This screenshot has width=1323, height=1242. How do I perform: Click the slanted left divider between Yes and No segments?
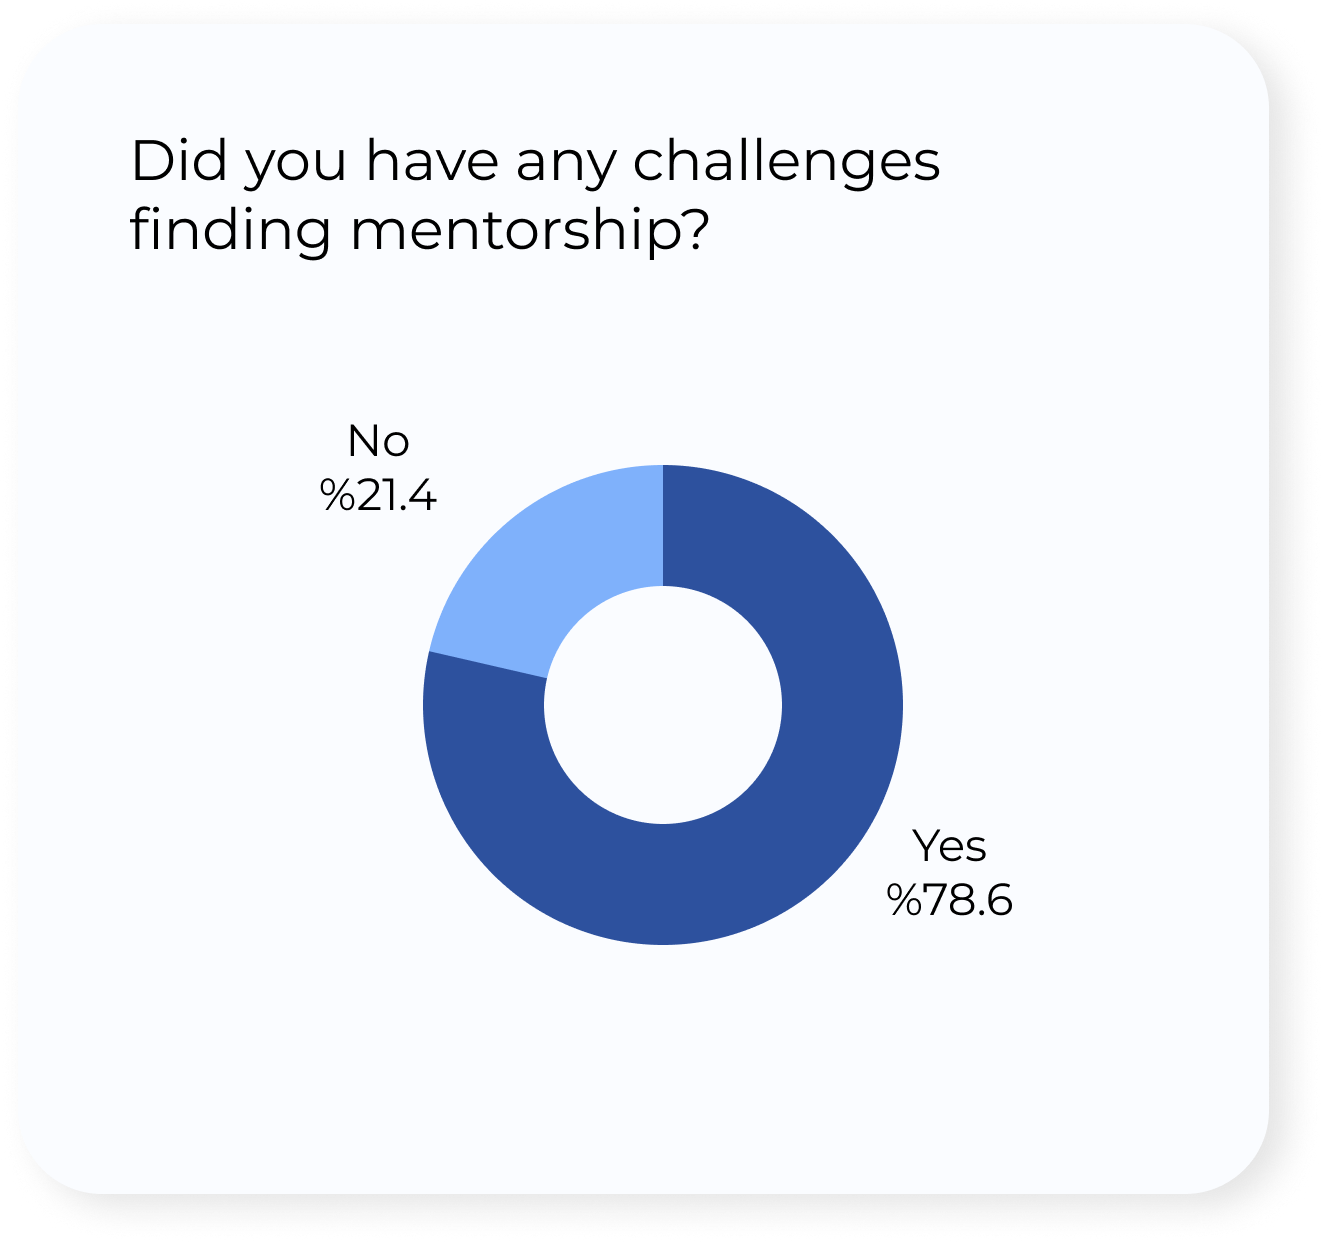pyautogui.click(x=488, y=665)
